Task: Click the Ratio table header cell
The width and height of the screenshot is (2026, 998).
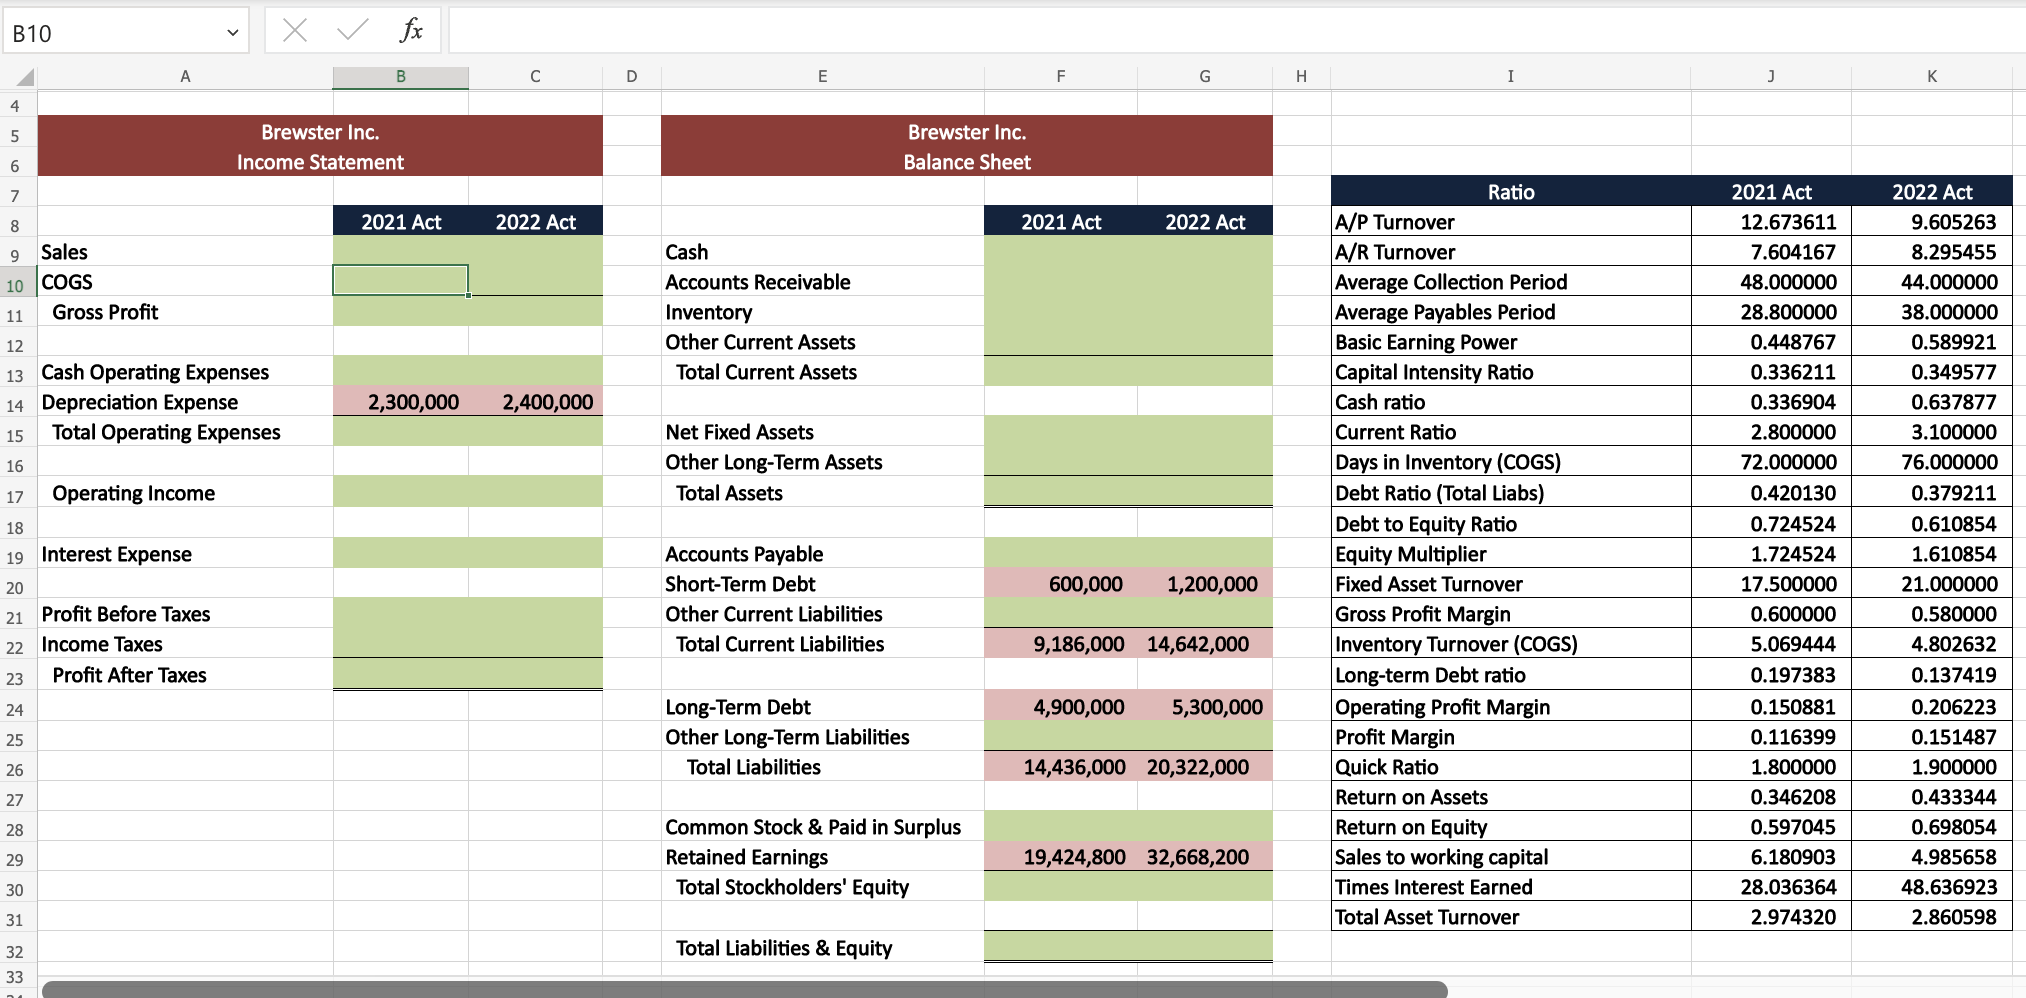Action: 1510,192
